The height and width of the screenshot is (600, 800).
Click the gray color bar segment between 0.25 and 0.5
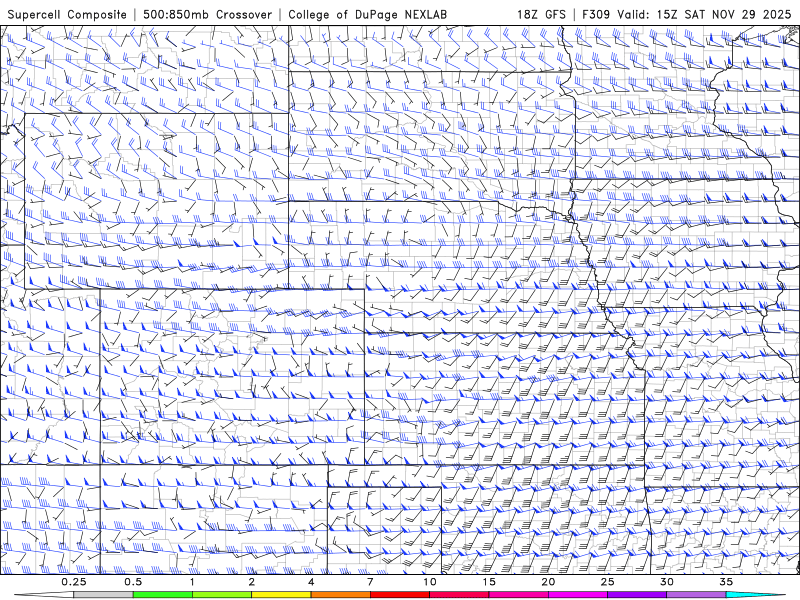[103, 595]
